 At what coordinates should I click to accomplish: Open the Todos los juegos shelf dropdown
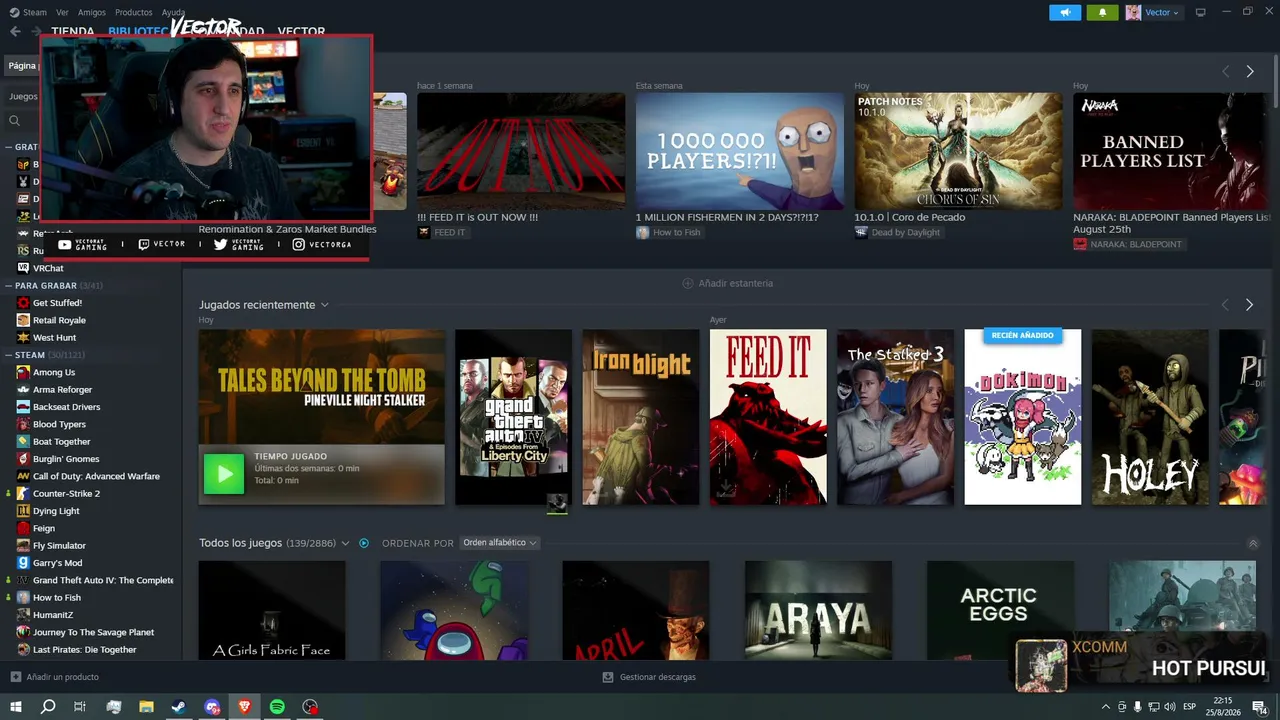tap(345, 543)
